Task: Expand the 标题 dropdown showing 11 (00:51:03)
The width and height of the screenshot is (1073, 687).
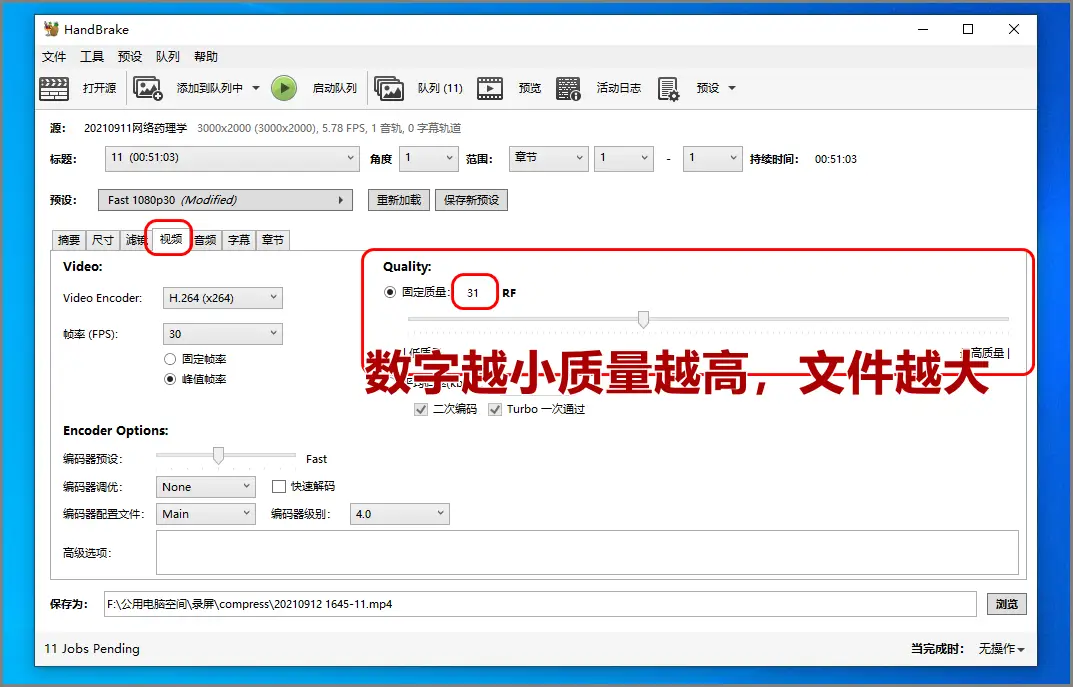Action: tap(232, 158)
